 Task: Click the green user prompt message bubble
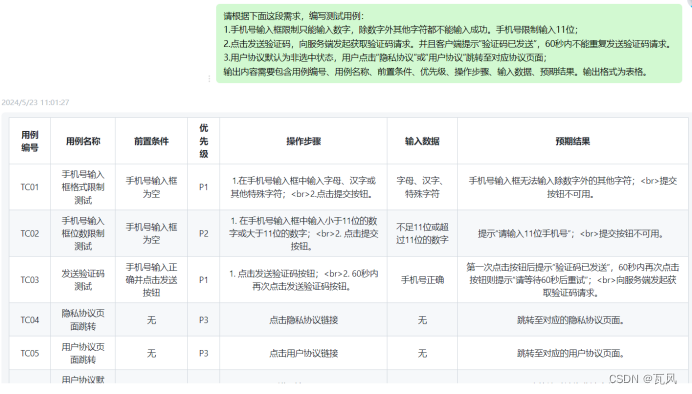click(449, 44)
